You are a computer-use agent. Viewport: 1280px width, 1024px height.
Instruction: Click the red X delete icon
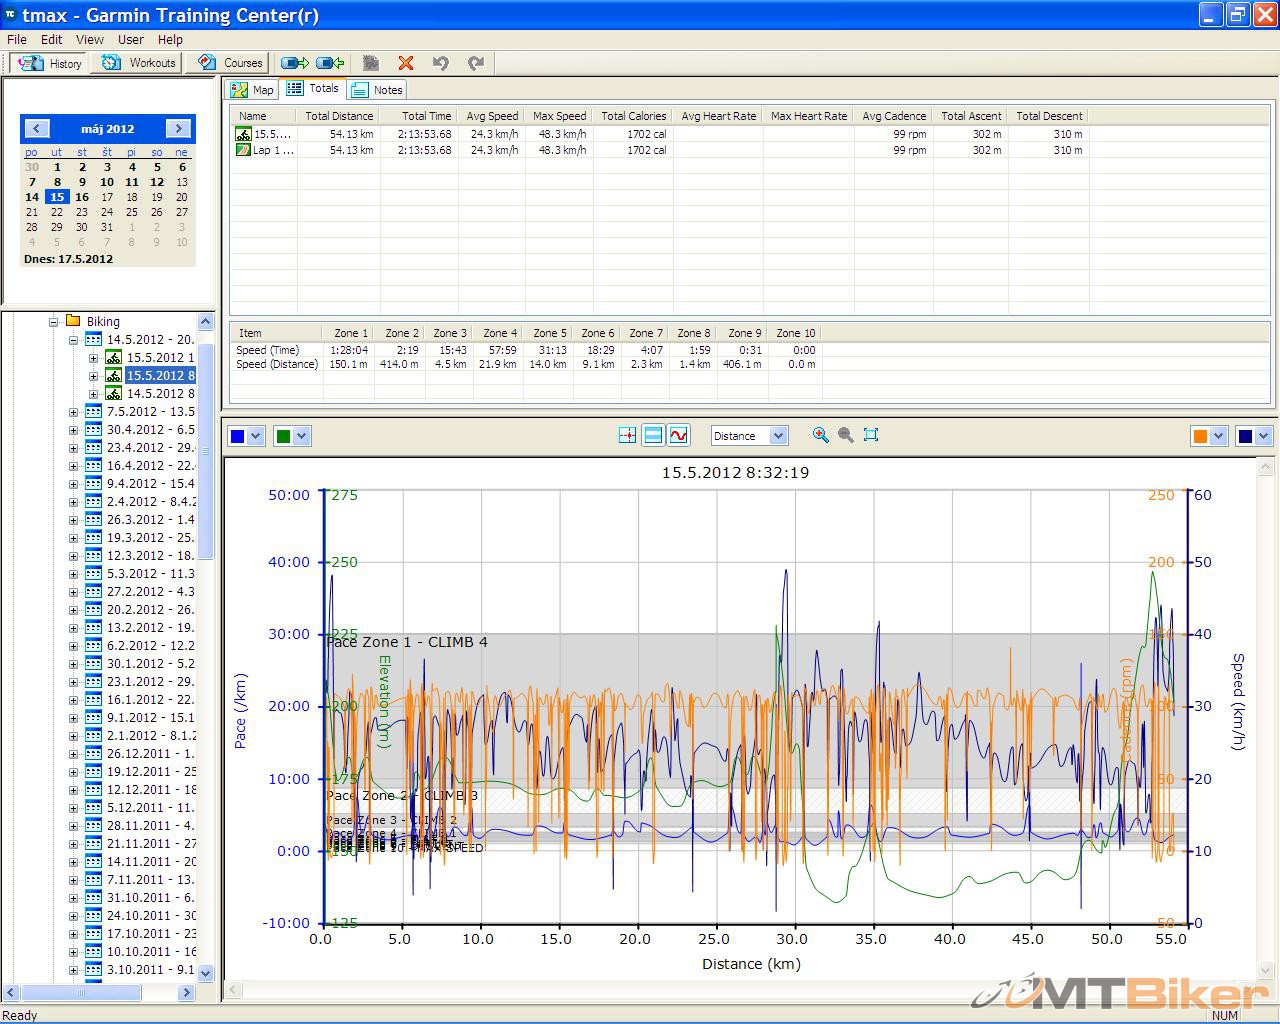(405, 63)
